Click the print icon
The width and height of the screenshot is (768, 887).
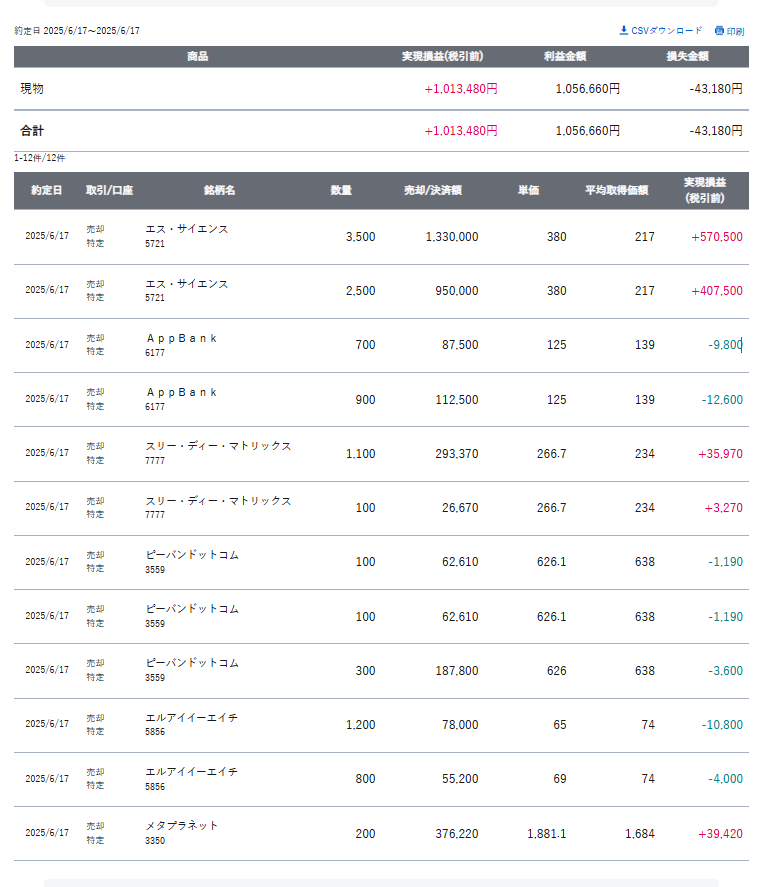point(719,31)
